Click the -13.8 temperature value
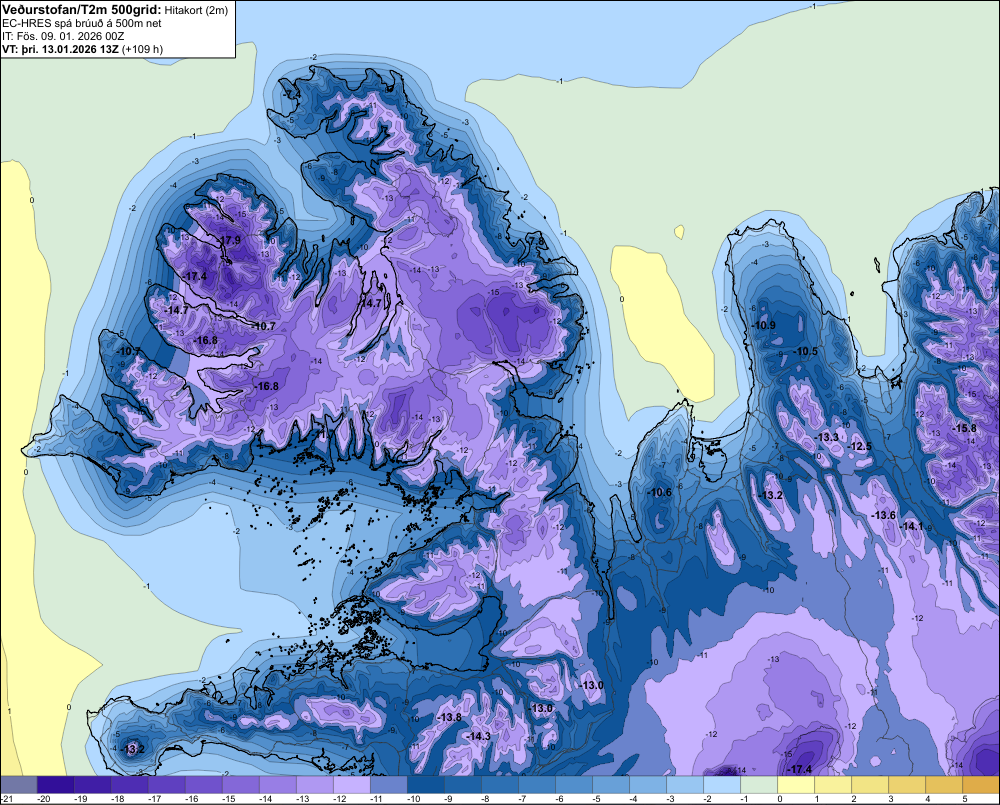 (x=449, y=718)
